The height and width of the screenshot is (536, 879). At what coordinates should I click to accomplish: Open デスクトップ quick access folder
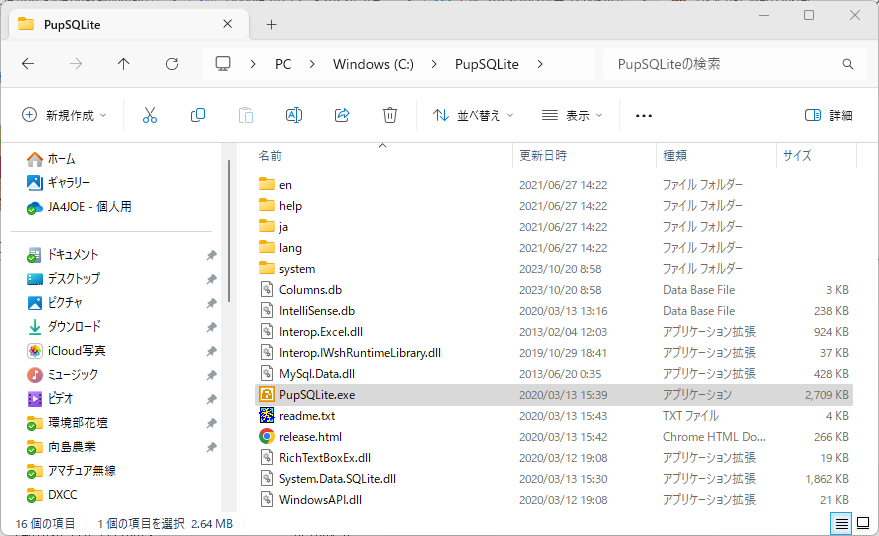[x=63, y=279]
